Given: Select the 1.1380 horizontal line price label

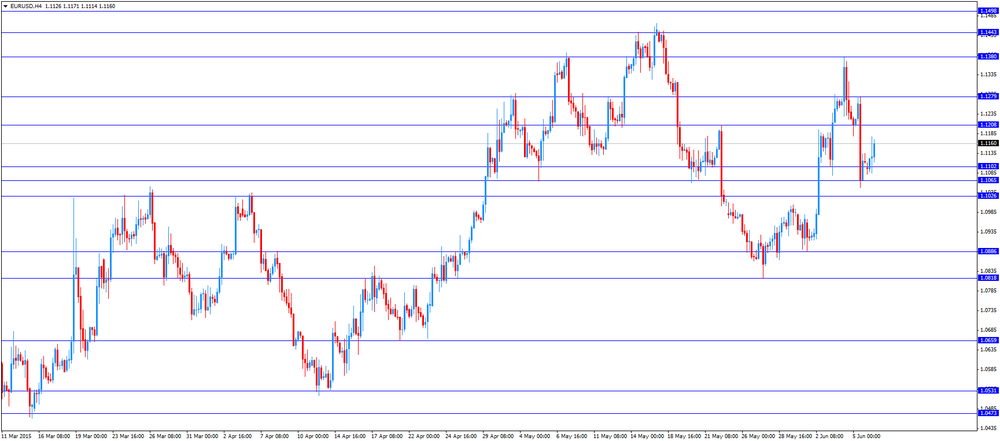Looking at the screenshot, I should [x=988, y=57].
